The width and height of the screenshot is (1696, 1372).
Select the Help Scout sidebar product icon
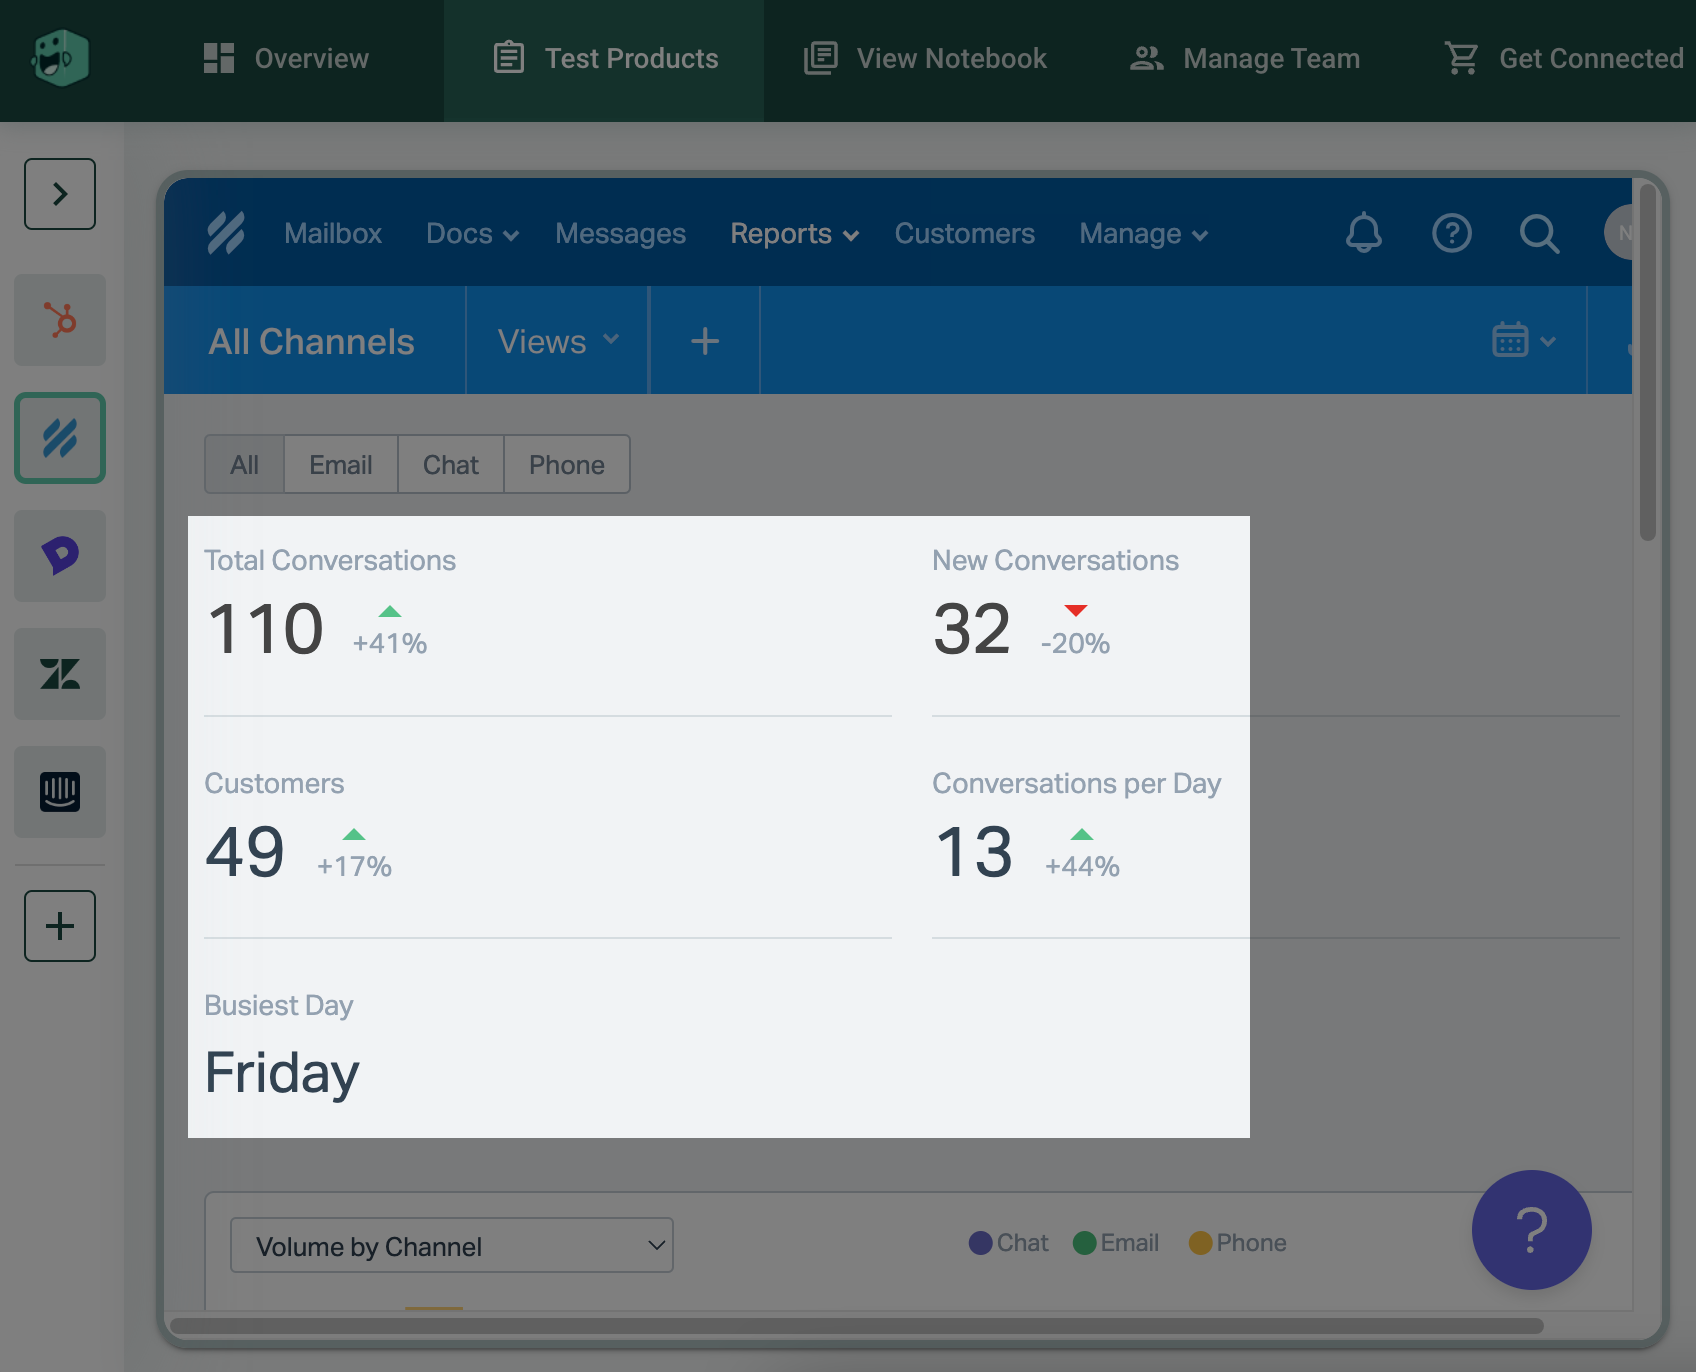point(60,438)
